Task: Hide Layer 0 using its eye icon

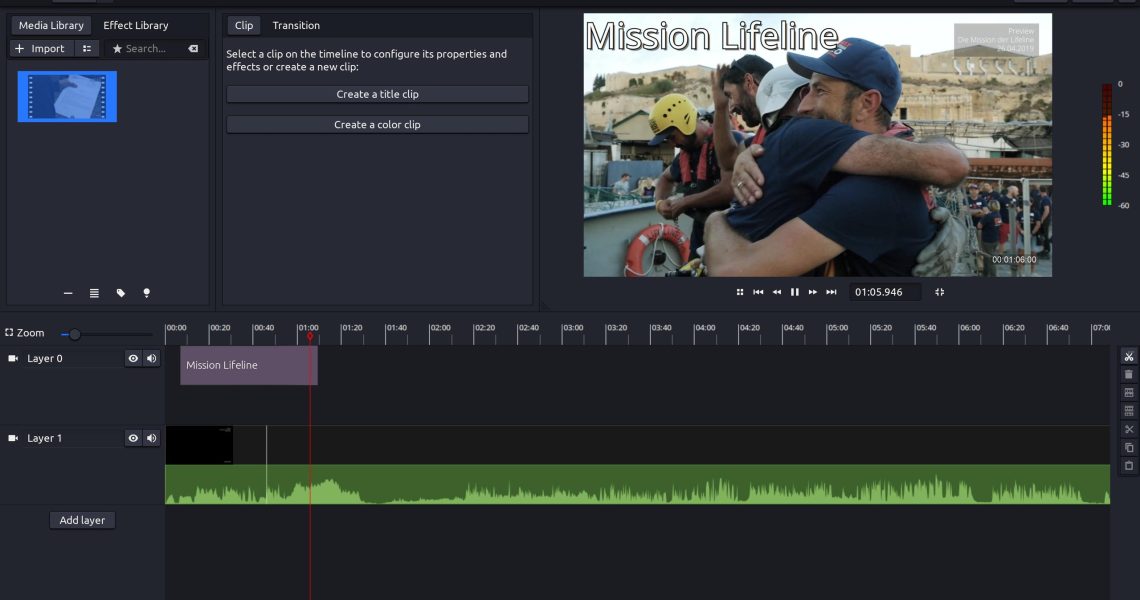Action: (x=133, y=358)
